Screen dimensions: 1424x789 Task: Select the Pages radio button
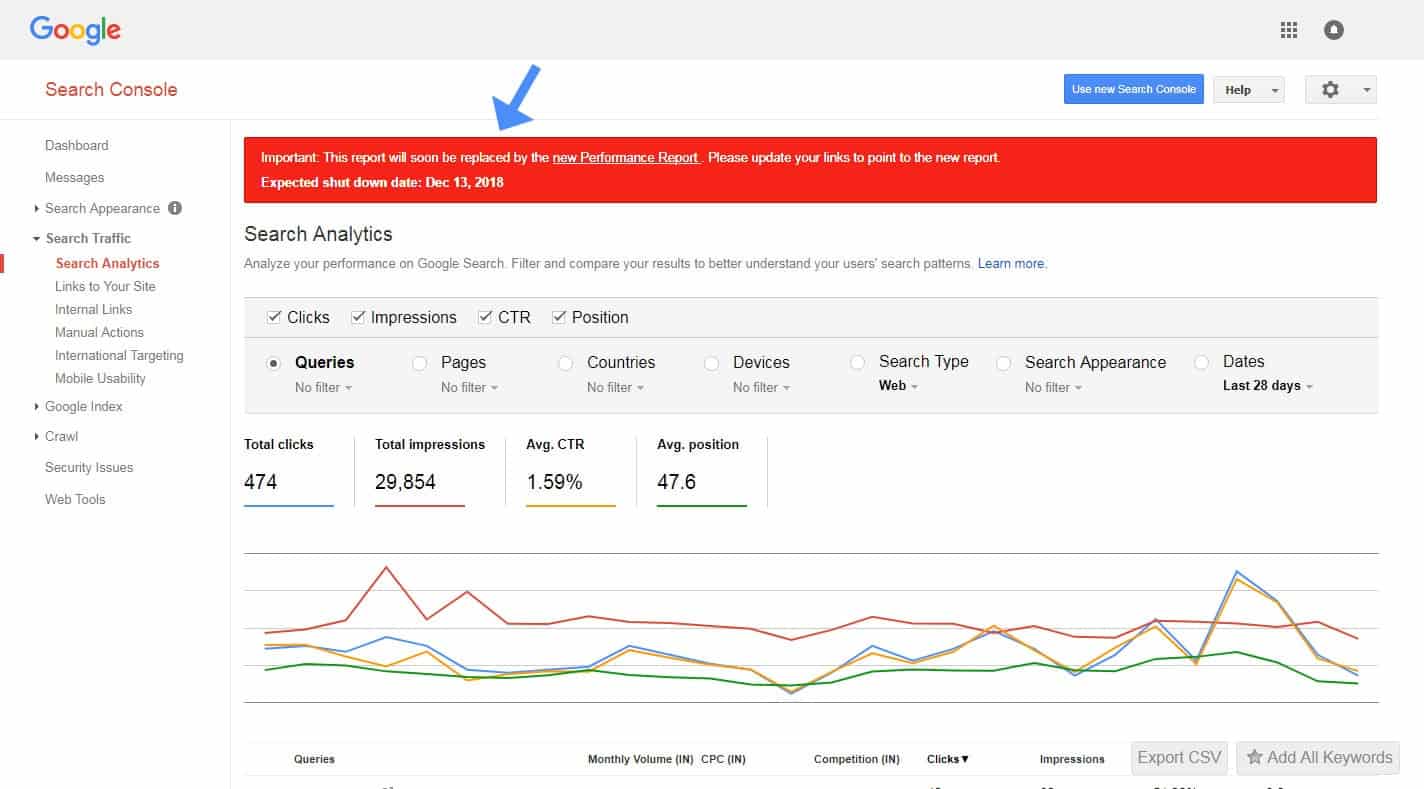420,363
